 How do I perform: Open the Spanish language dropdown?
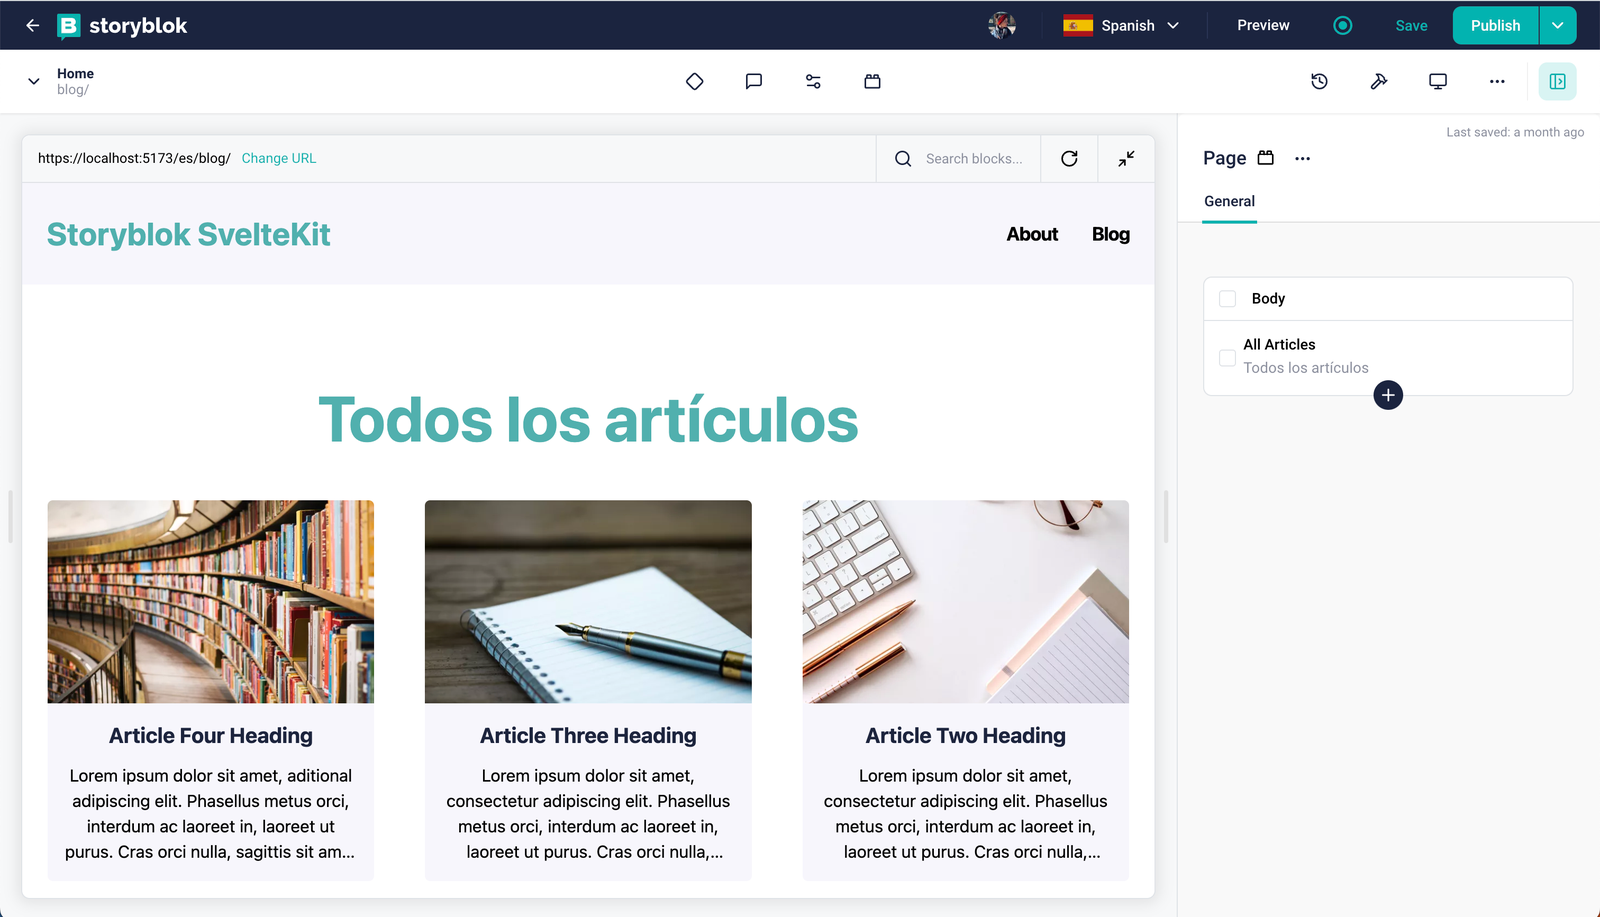tap(1121, 26)
